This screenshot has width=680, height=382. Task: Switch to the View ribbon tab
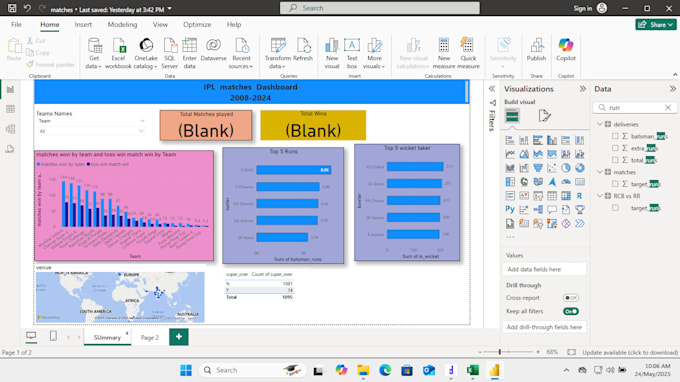160,25
